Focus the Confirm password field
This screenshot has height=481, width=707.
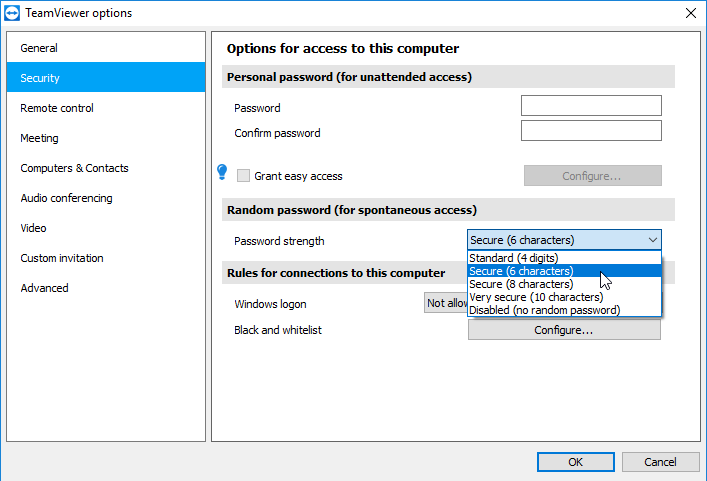coord(591,131)
